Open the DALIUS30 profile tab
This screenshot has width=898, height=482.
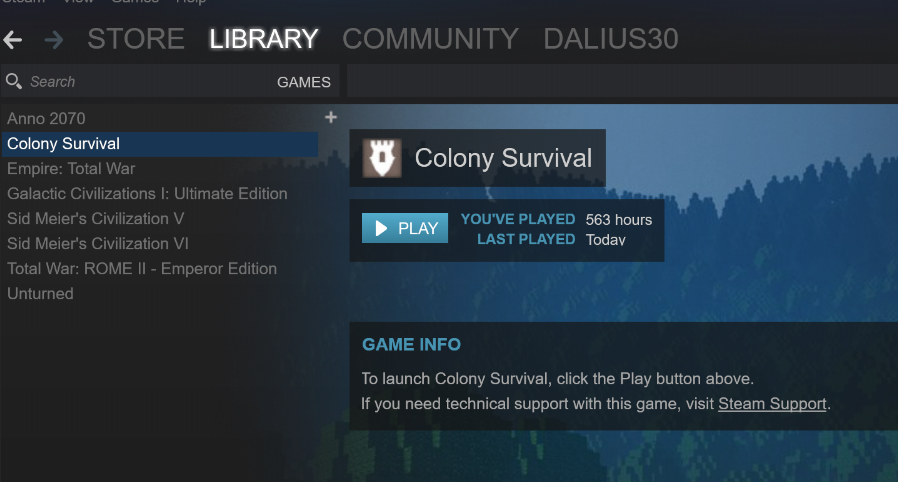coord(611,39)
